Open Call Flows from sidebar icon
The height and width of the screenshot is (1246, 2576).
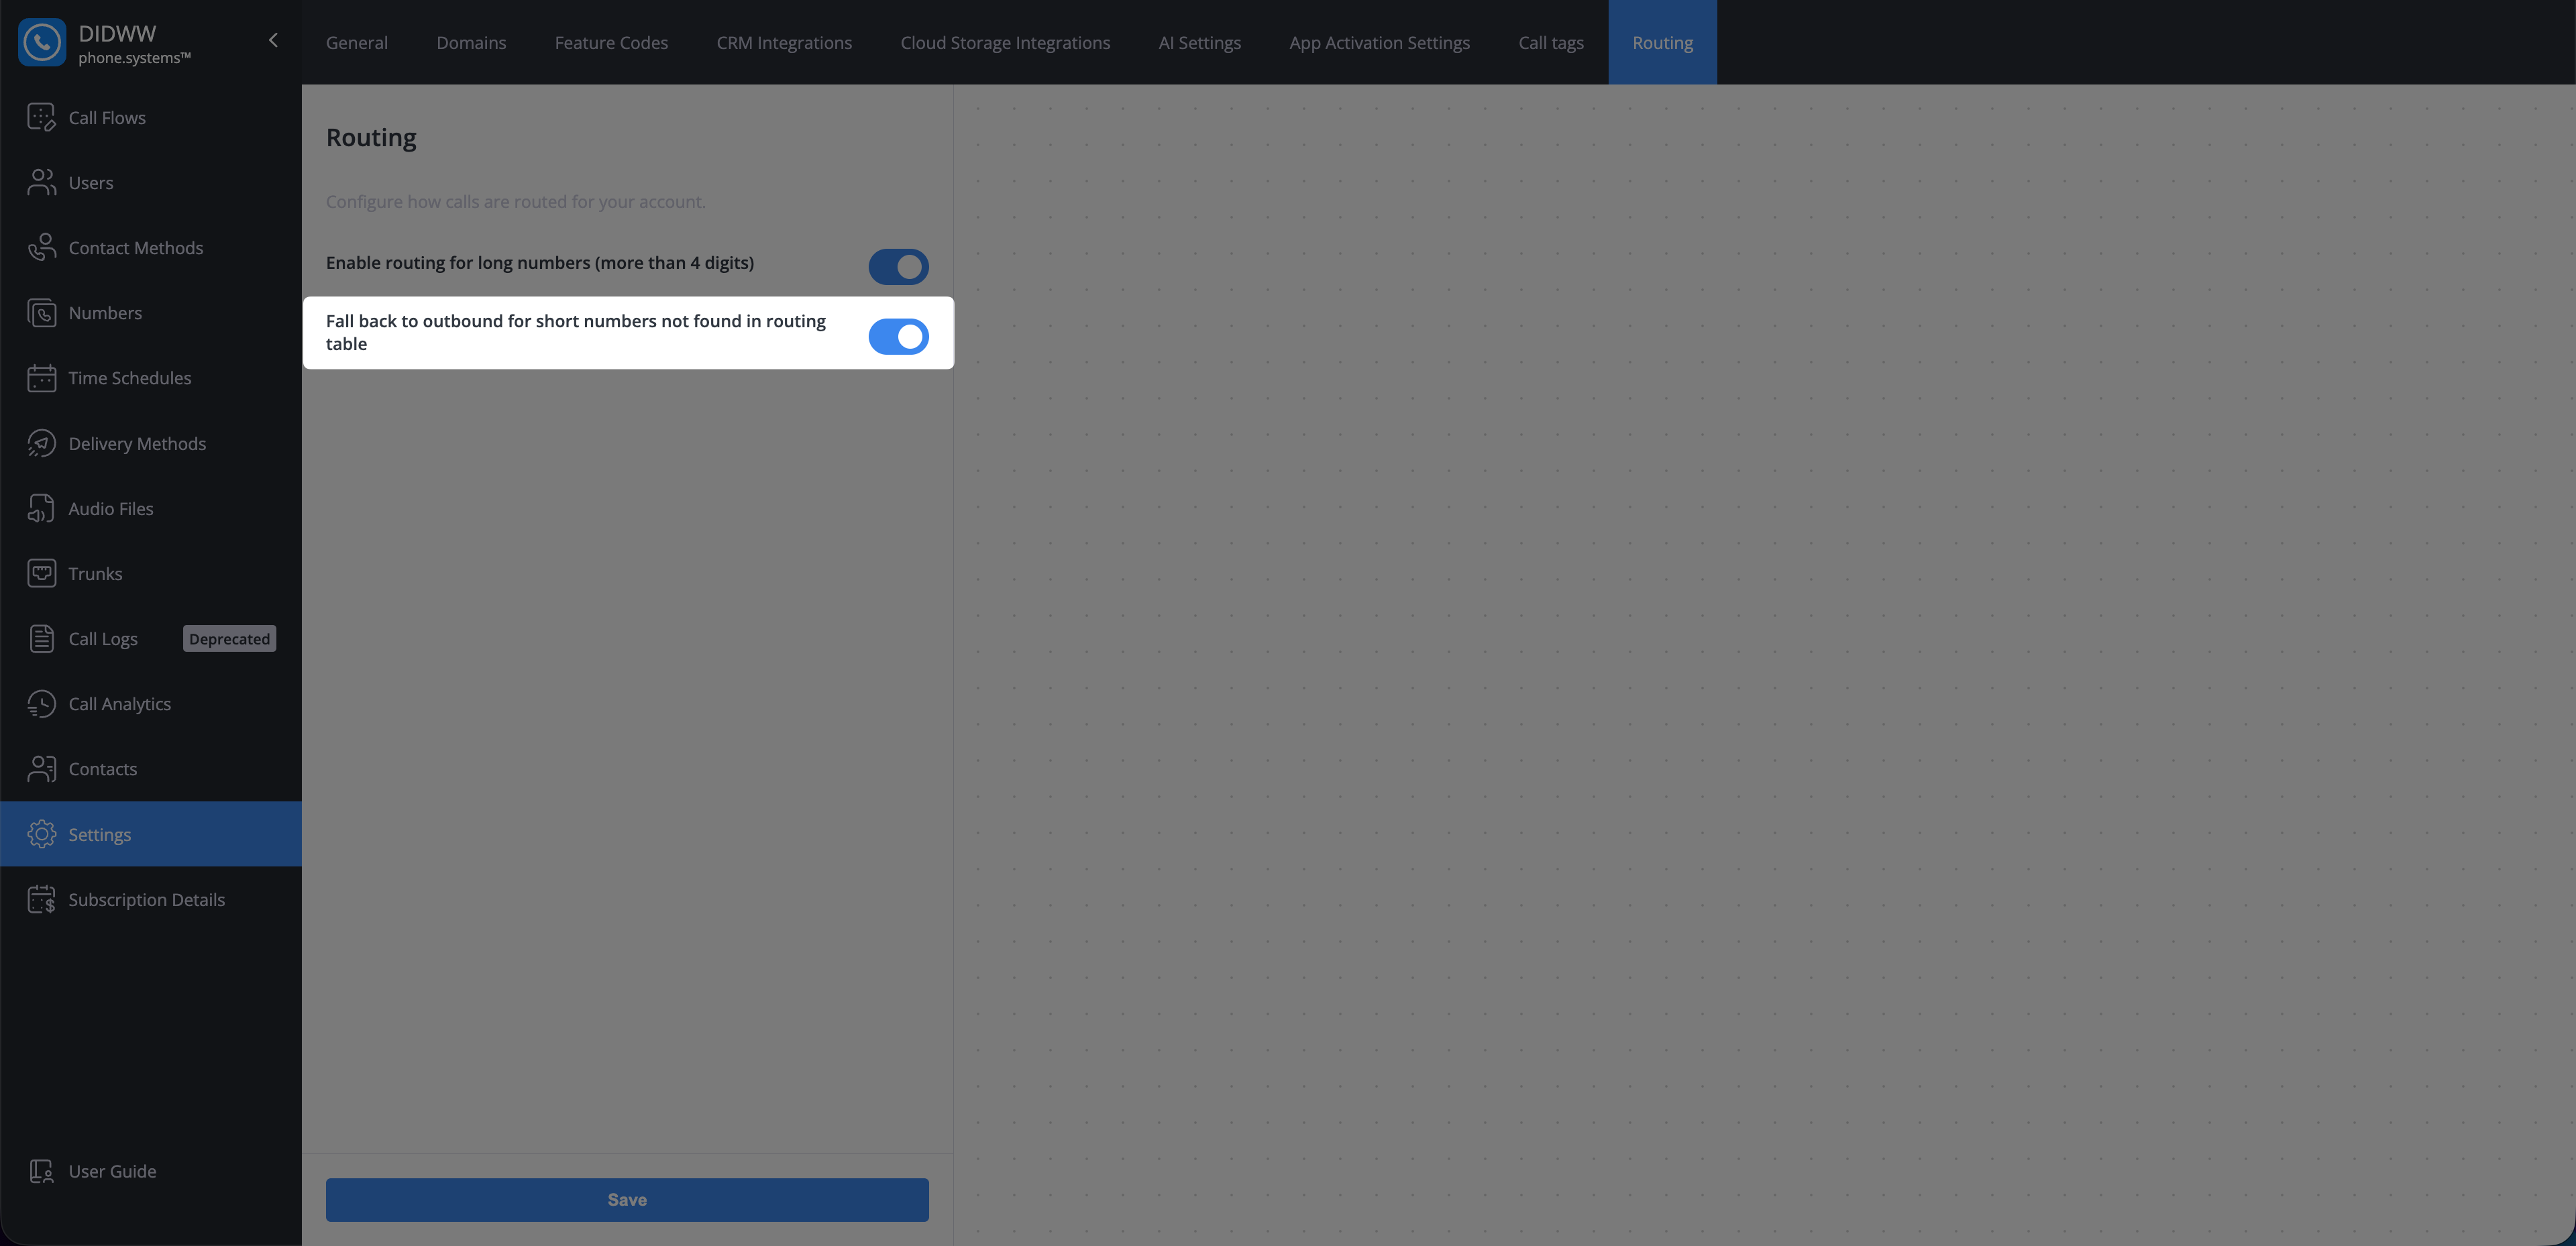[41, 117]
